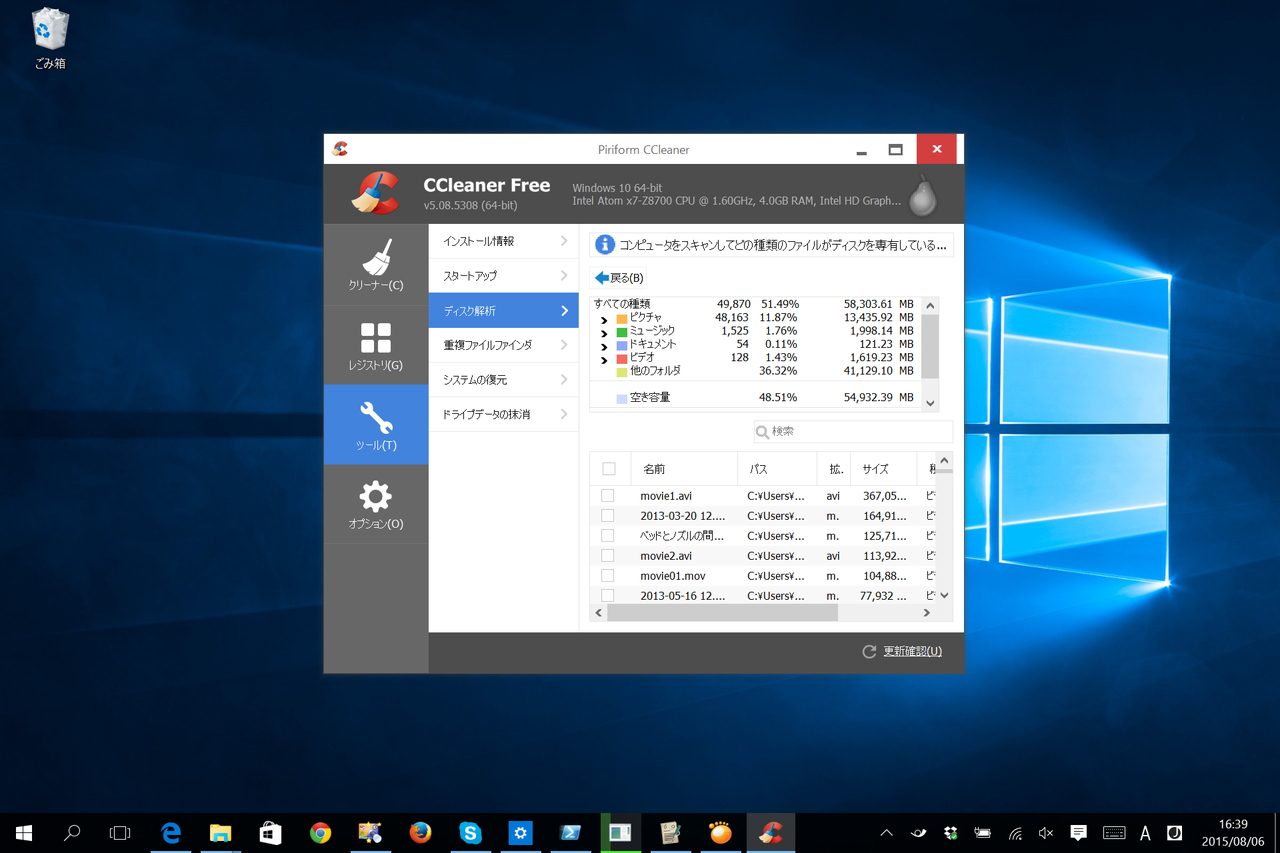Screen dimensions: 1280x853
Task: Sort the file list by 名前 column
Action: click(684, 469)
